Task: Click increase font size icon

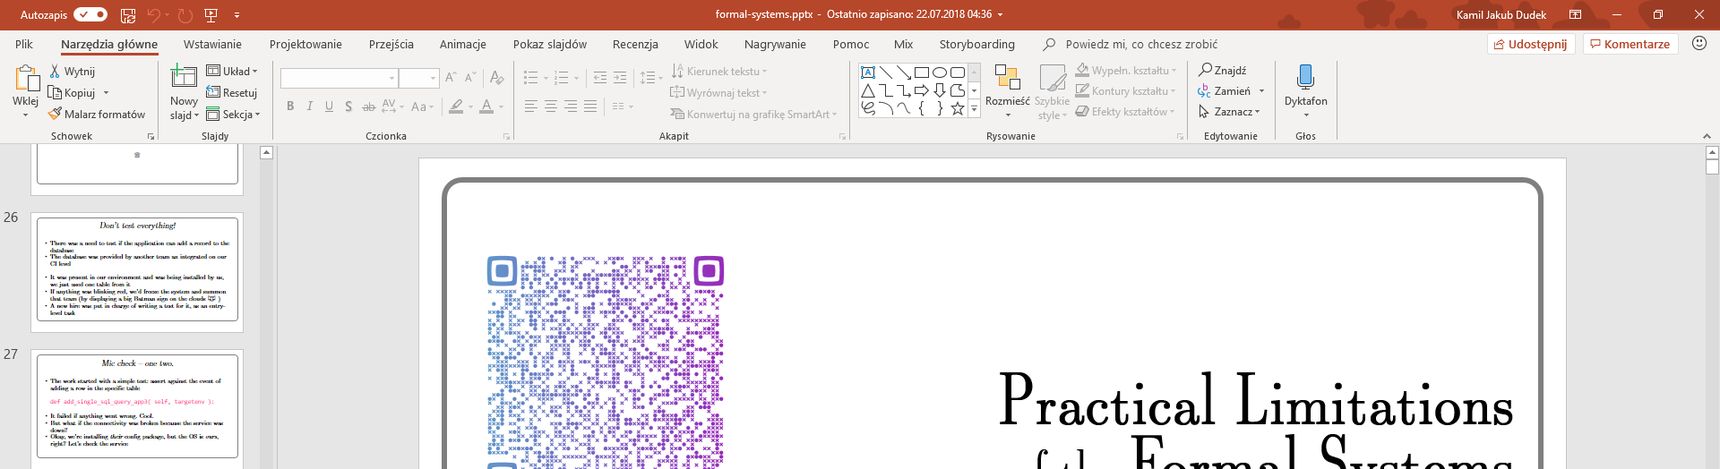Action: 451,78
